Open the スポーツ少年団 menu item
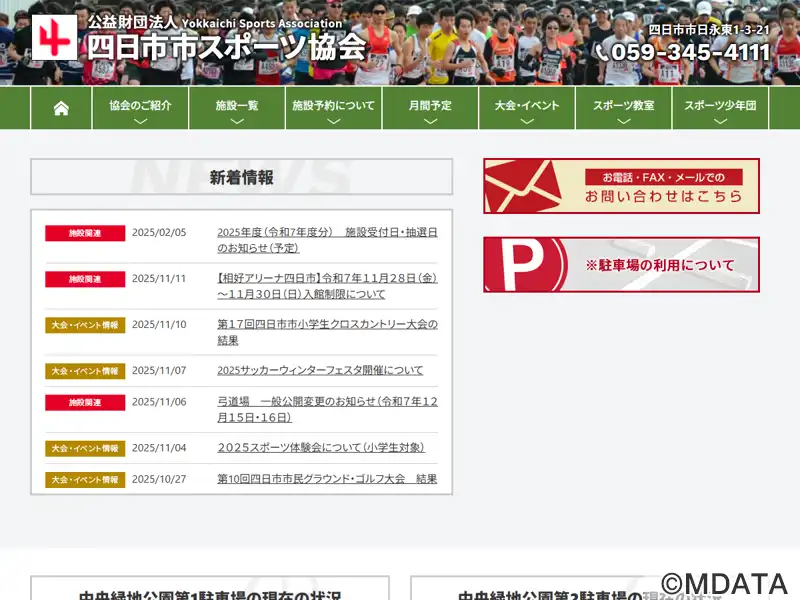The height and width of the screenshot is (600, 800). click(720, 106)
